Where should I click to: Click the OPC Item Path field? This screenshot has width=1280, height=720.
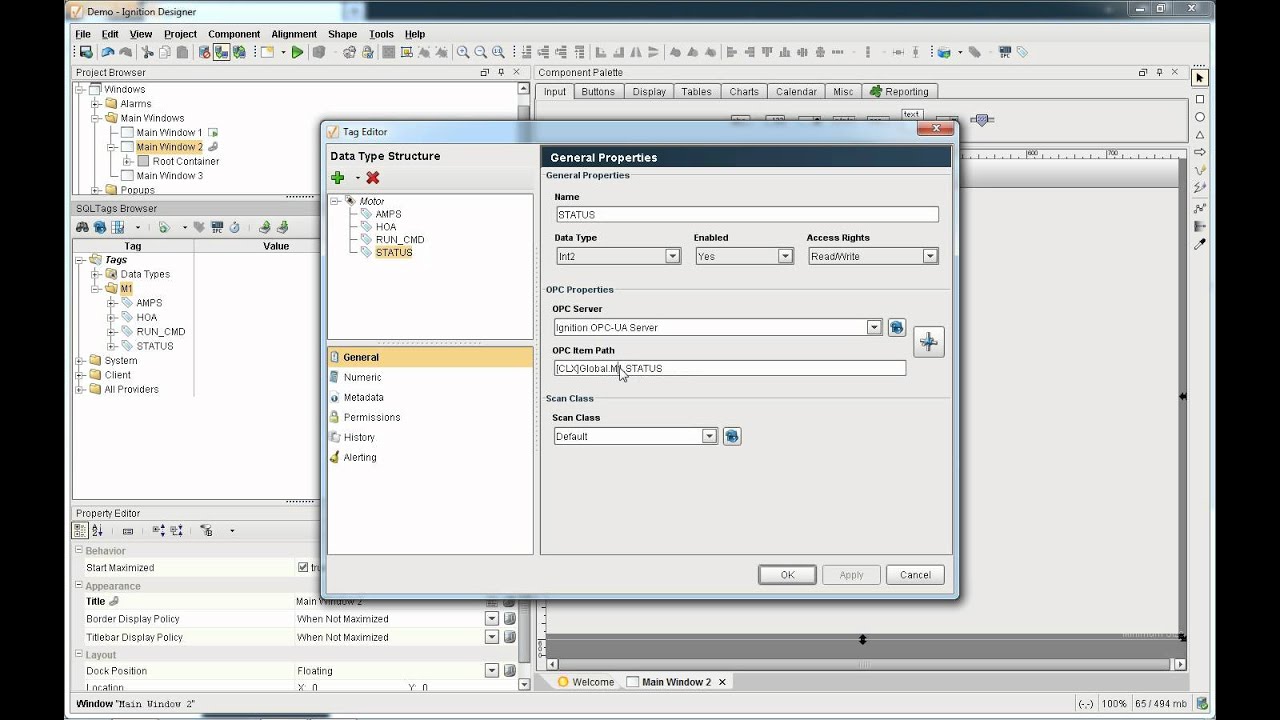pyautogui.click(x=730, y=368)
